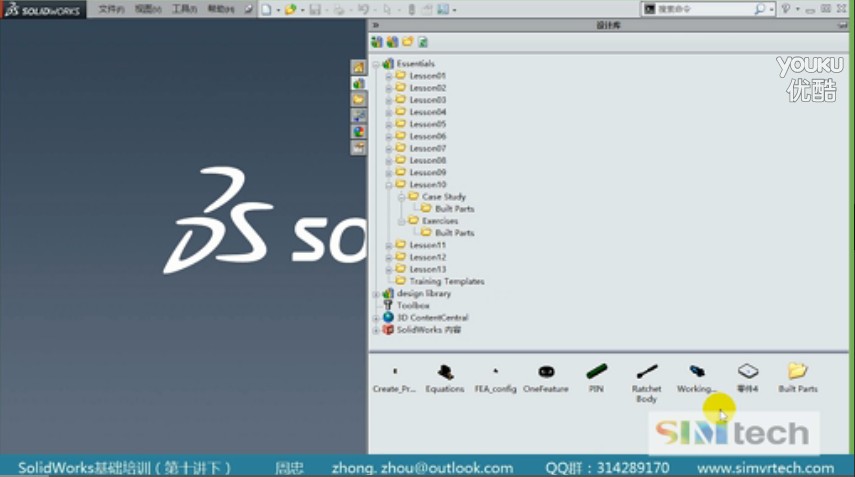Click the magnifier icon in search box
Image resolution: width=855 pixels, height=477 pixels.
click(x=760, y=9)
